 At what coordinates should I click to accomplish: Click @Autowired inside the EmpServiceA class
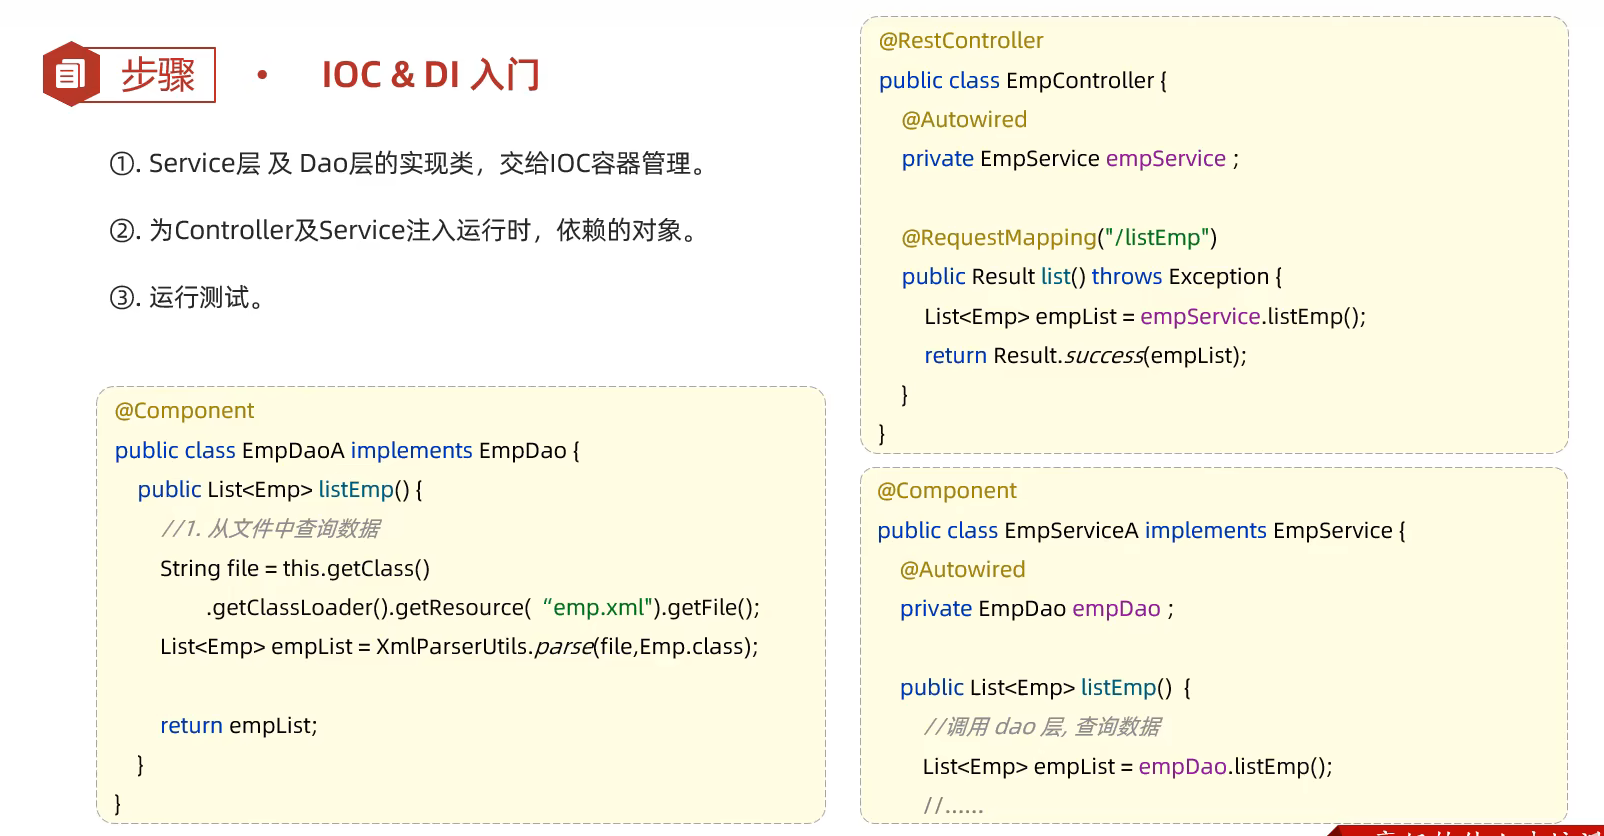tap(962, 570)
